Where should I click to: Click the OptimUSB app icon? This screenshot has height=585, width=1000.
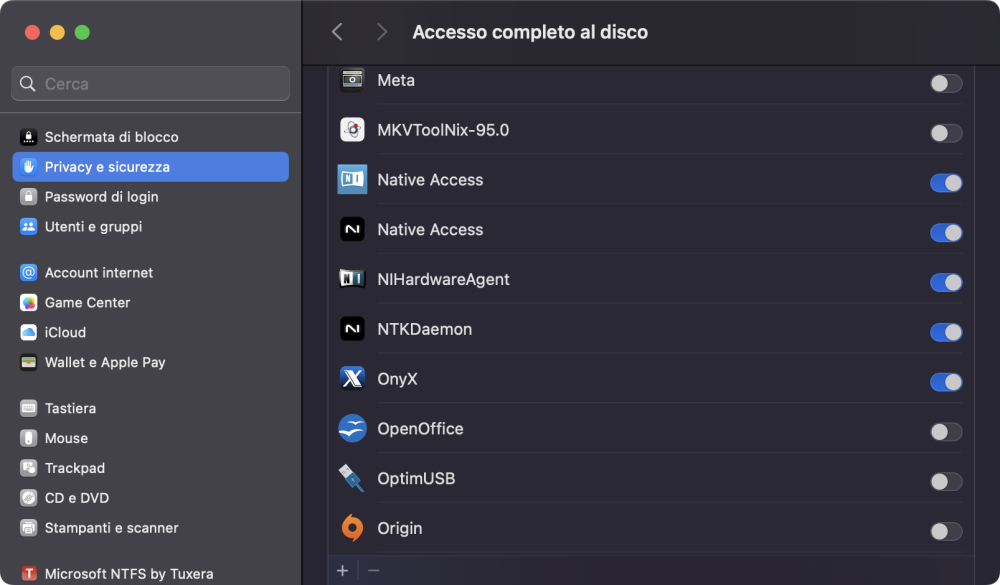[352, 478]
